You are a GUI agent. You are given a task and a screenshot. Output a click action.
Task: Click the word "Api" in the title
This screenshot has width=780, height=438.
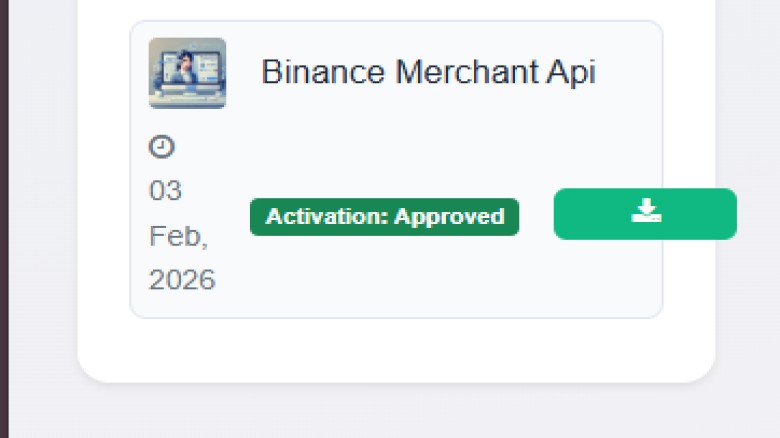572,72
